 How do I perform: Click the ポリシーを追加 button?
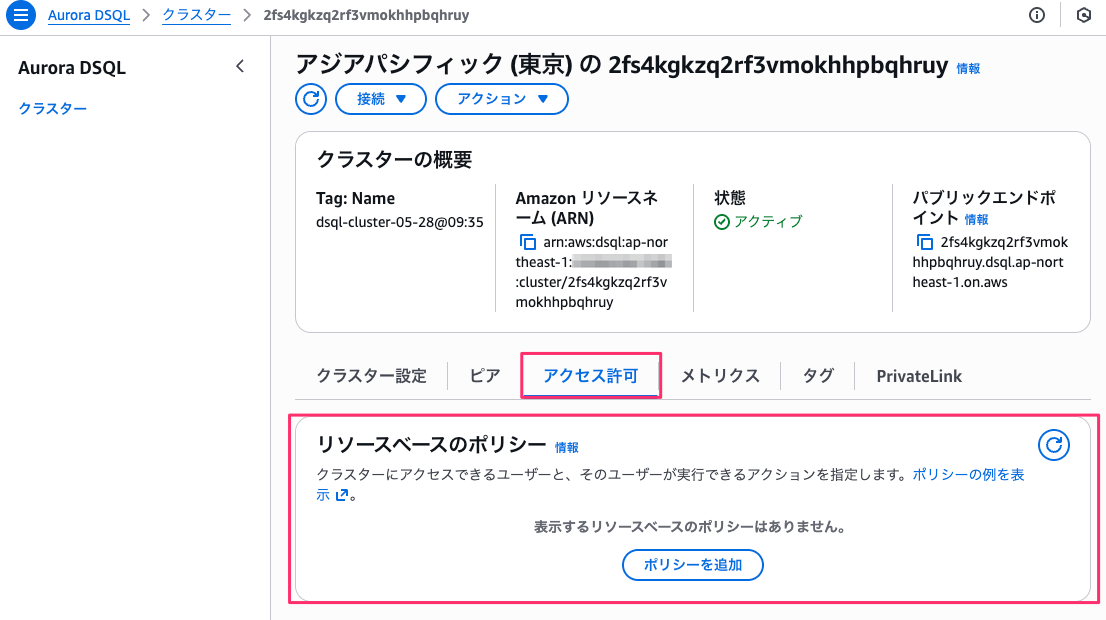point(693,565)
